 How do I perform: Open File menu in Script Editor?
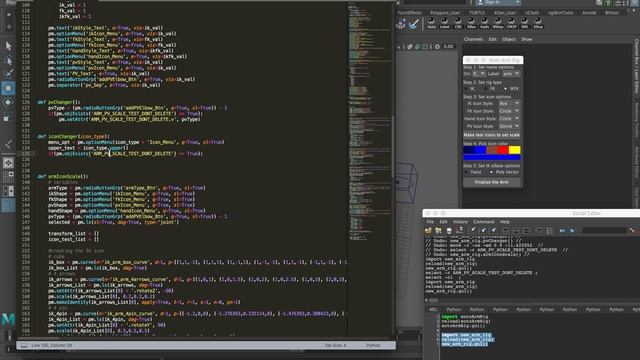[430, 222]
